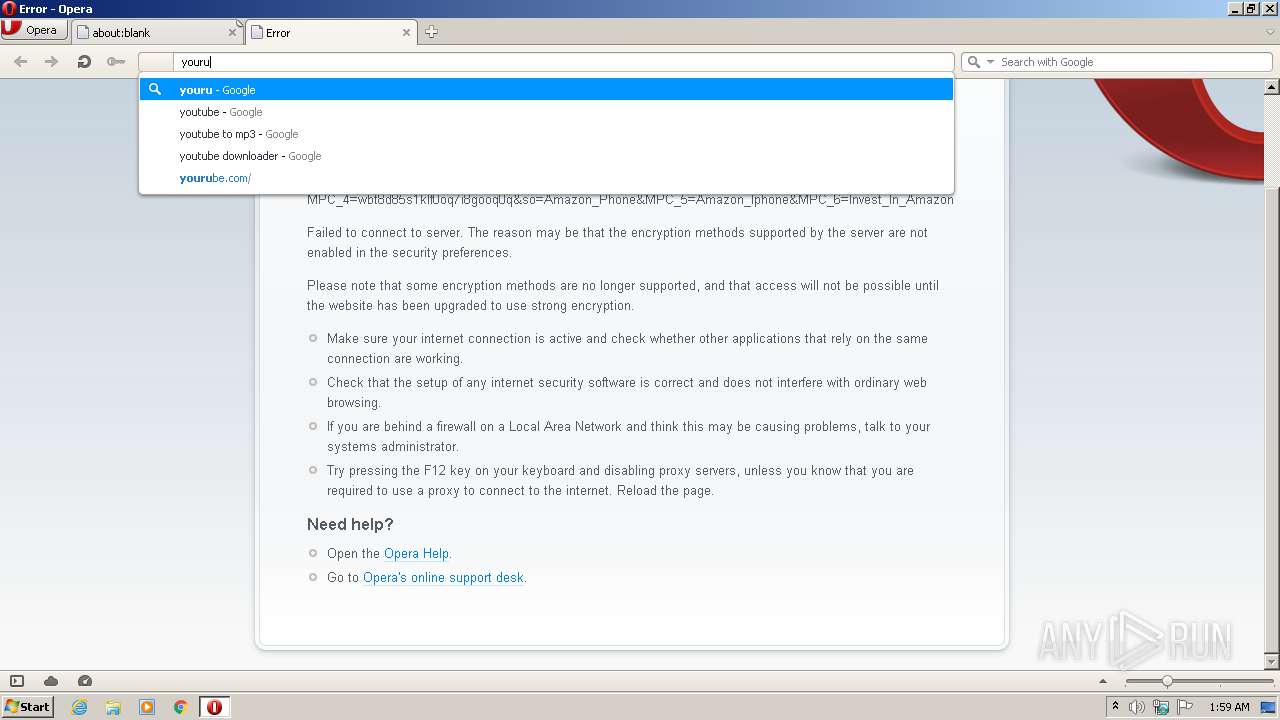This screenshot has width=1280, height=720.
Task: Show hidden tray icons arrow
Action: click(1115, 706)
